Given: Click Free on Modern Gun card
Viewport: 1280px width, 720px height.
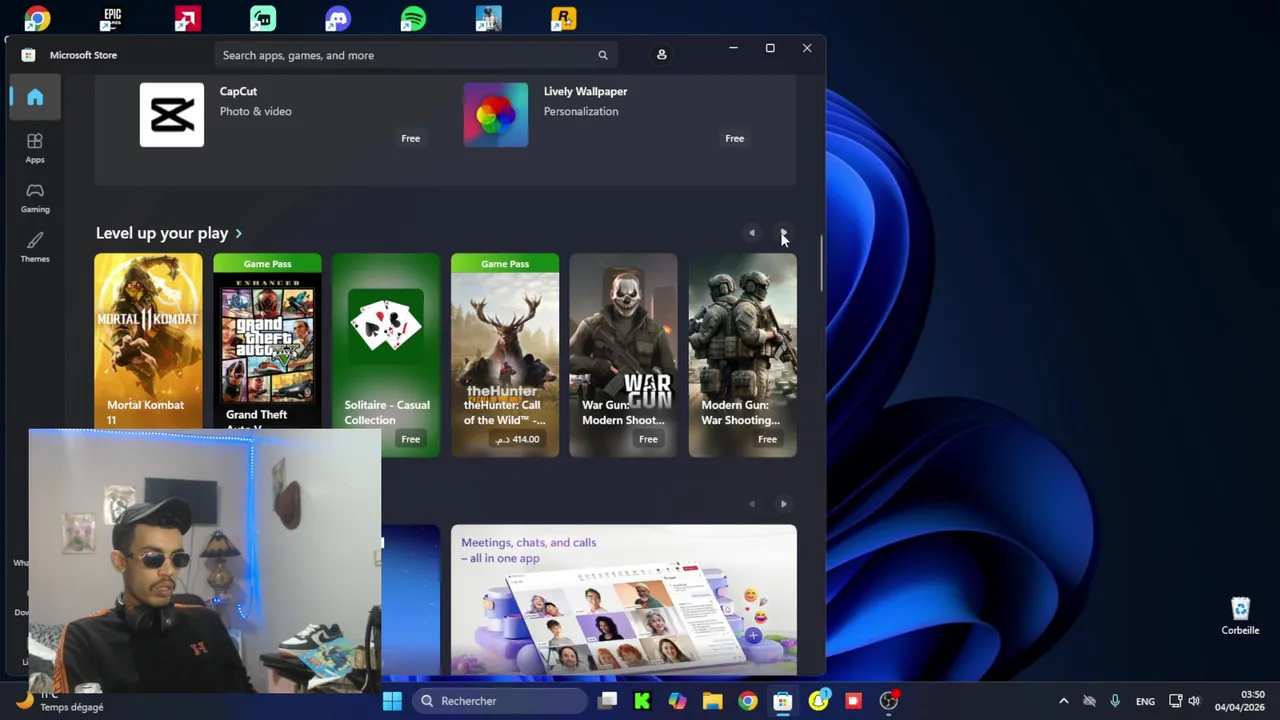Looking at the screenshot, I should point(767,439).
